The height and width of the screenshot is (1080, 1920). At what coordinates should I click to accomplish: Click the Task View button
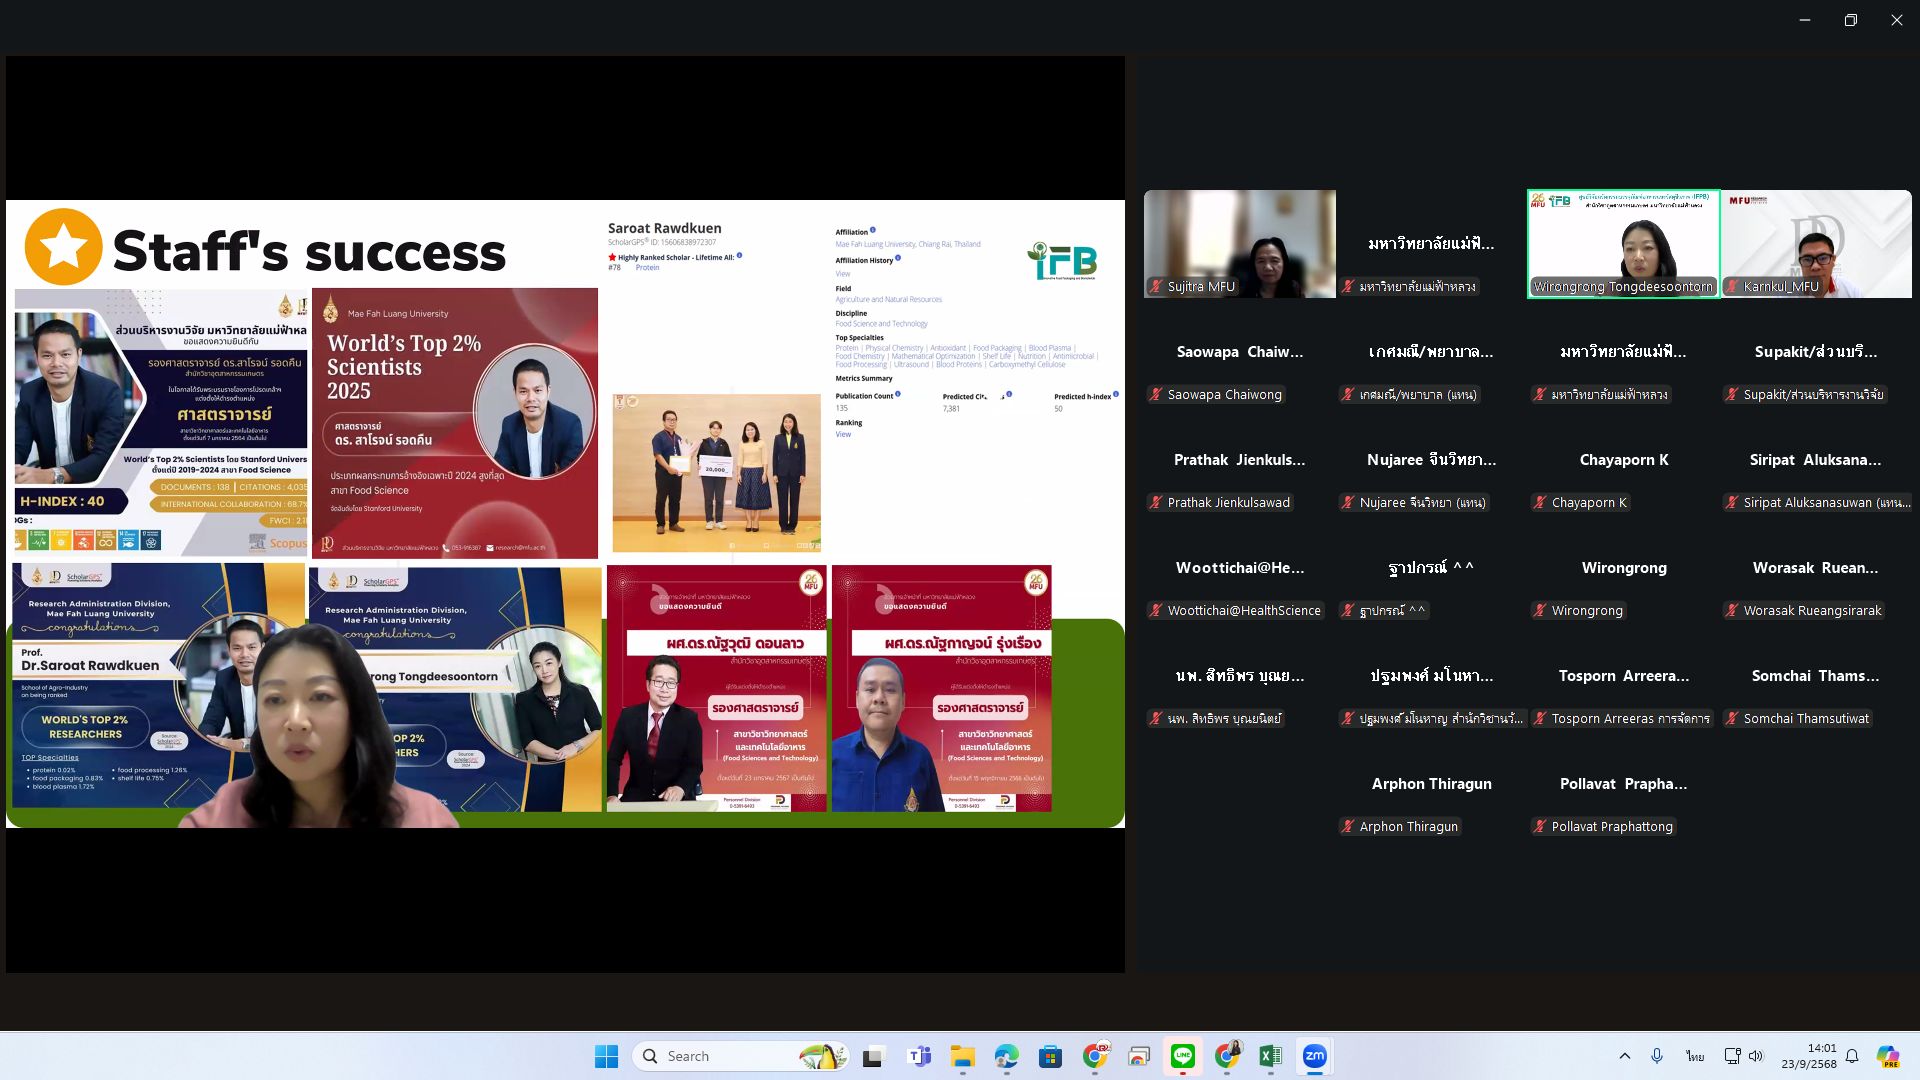(x=874, y=1056)
